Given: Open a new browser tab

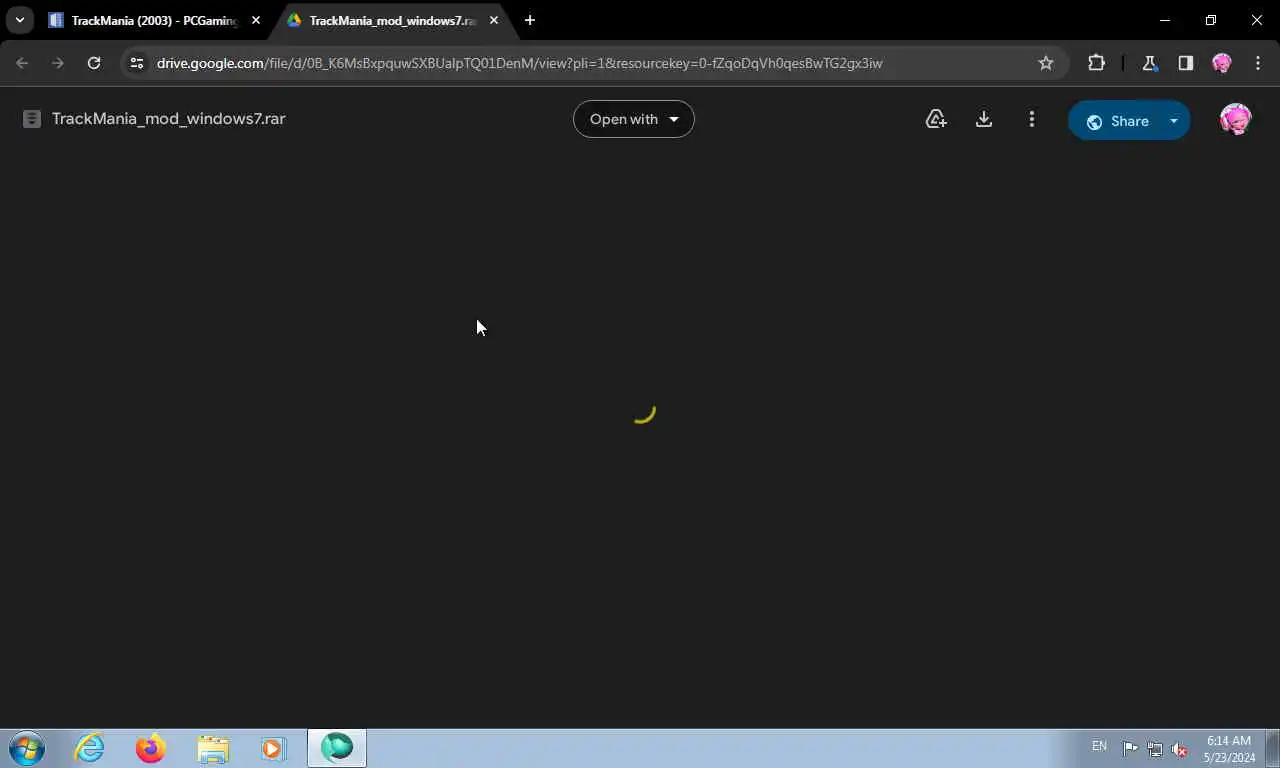Looking at the screenshot, I should (x=530, y=20).
